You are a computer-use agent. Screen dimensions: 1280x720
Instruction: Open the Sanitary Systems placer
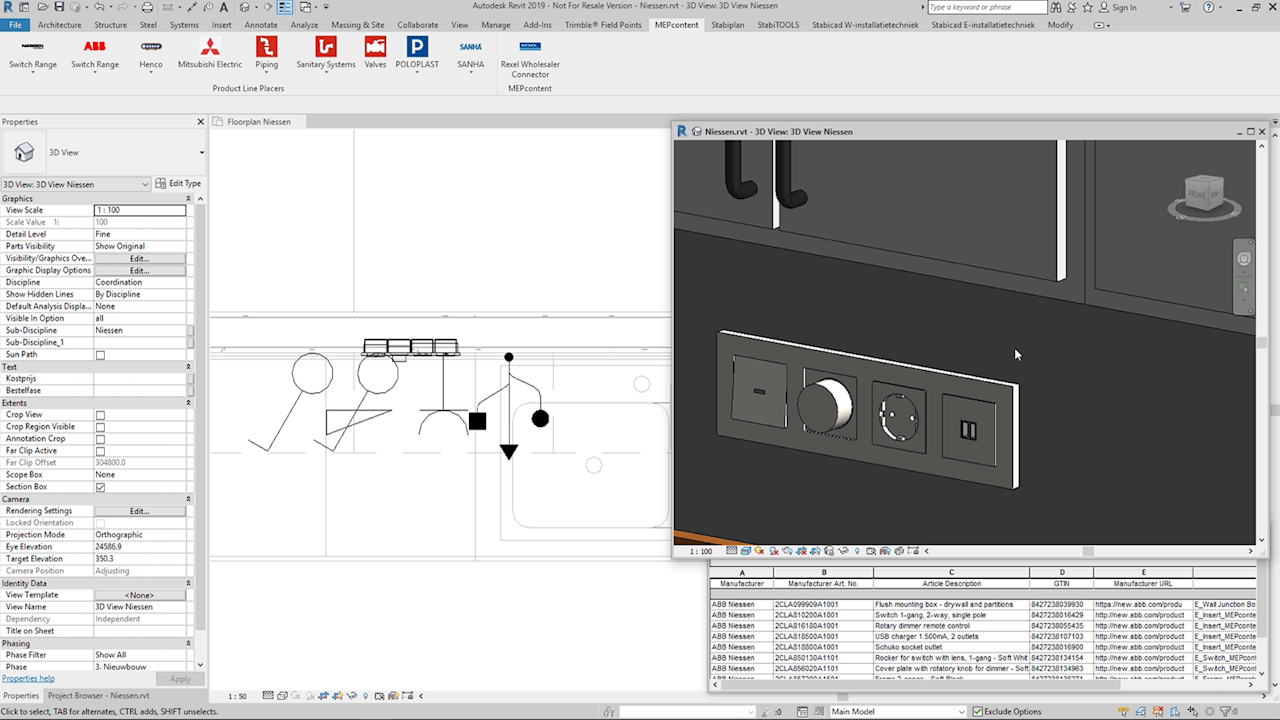326,53
